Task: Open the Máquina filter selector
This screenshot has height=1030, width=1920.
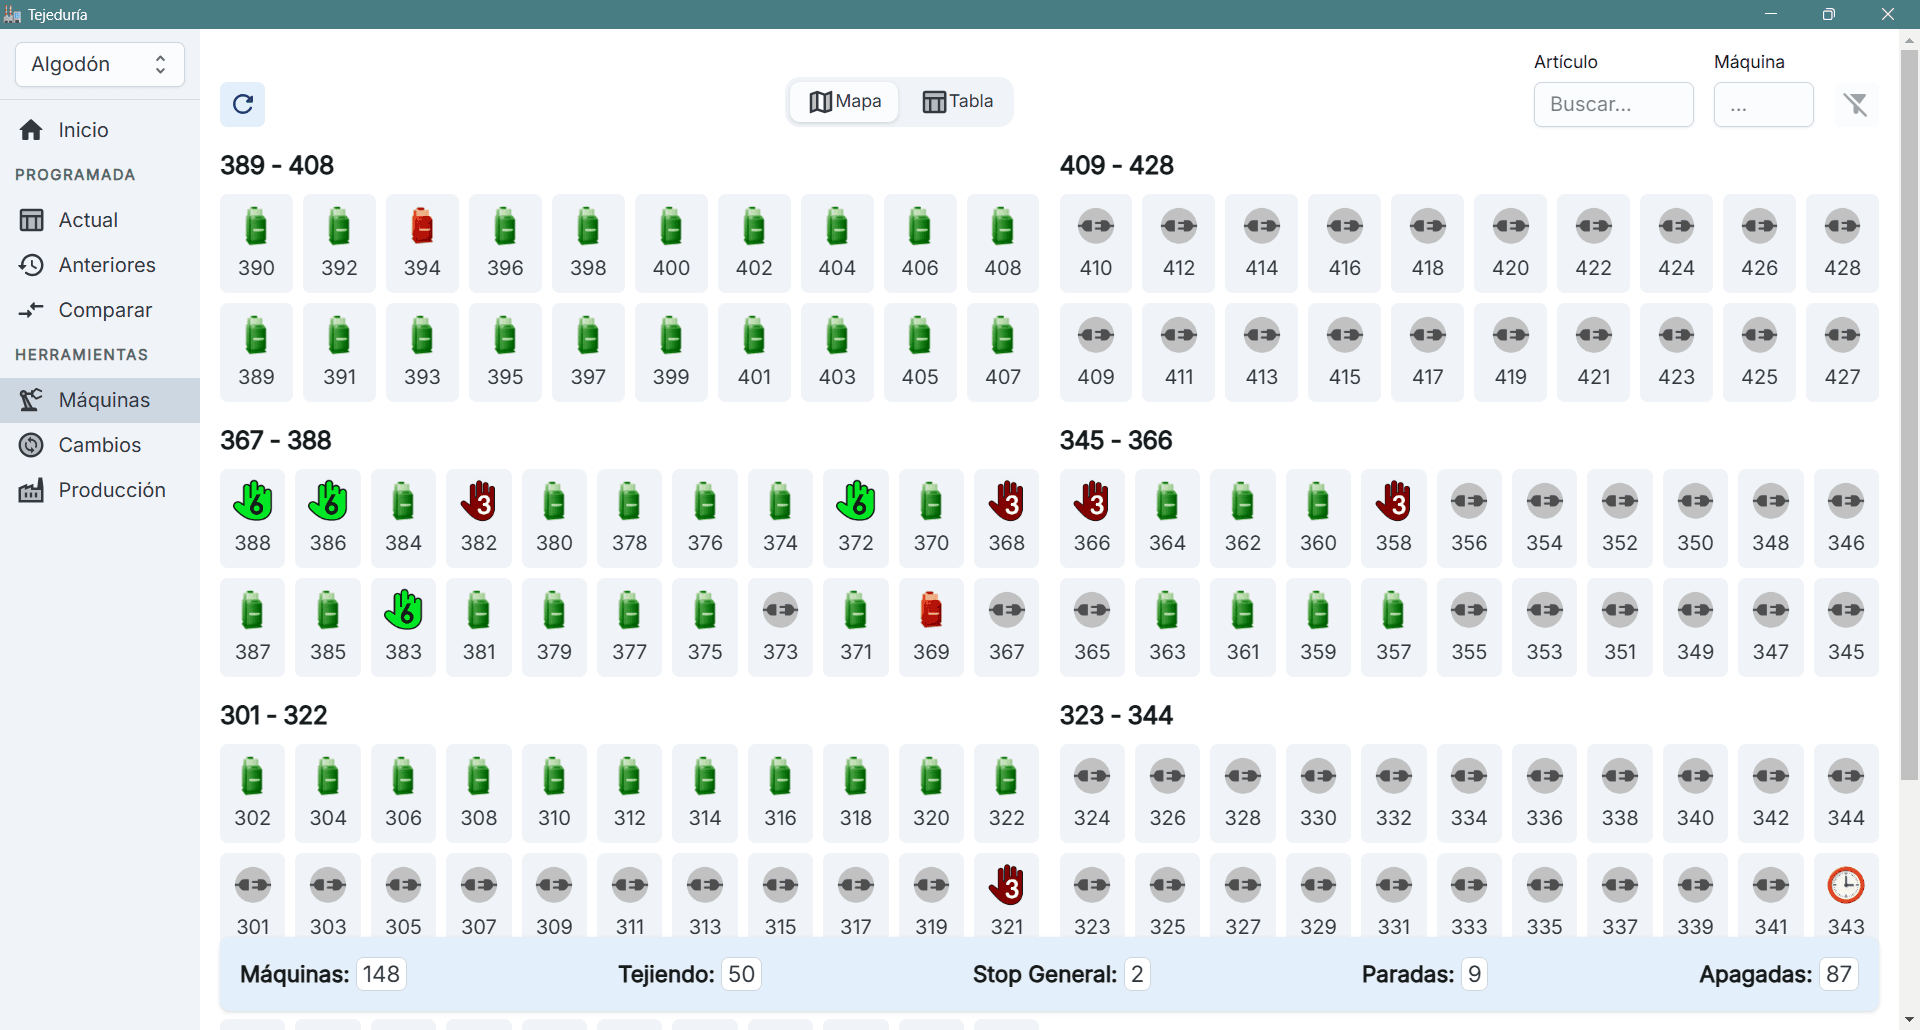Action: click(x=1763, y=105)
